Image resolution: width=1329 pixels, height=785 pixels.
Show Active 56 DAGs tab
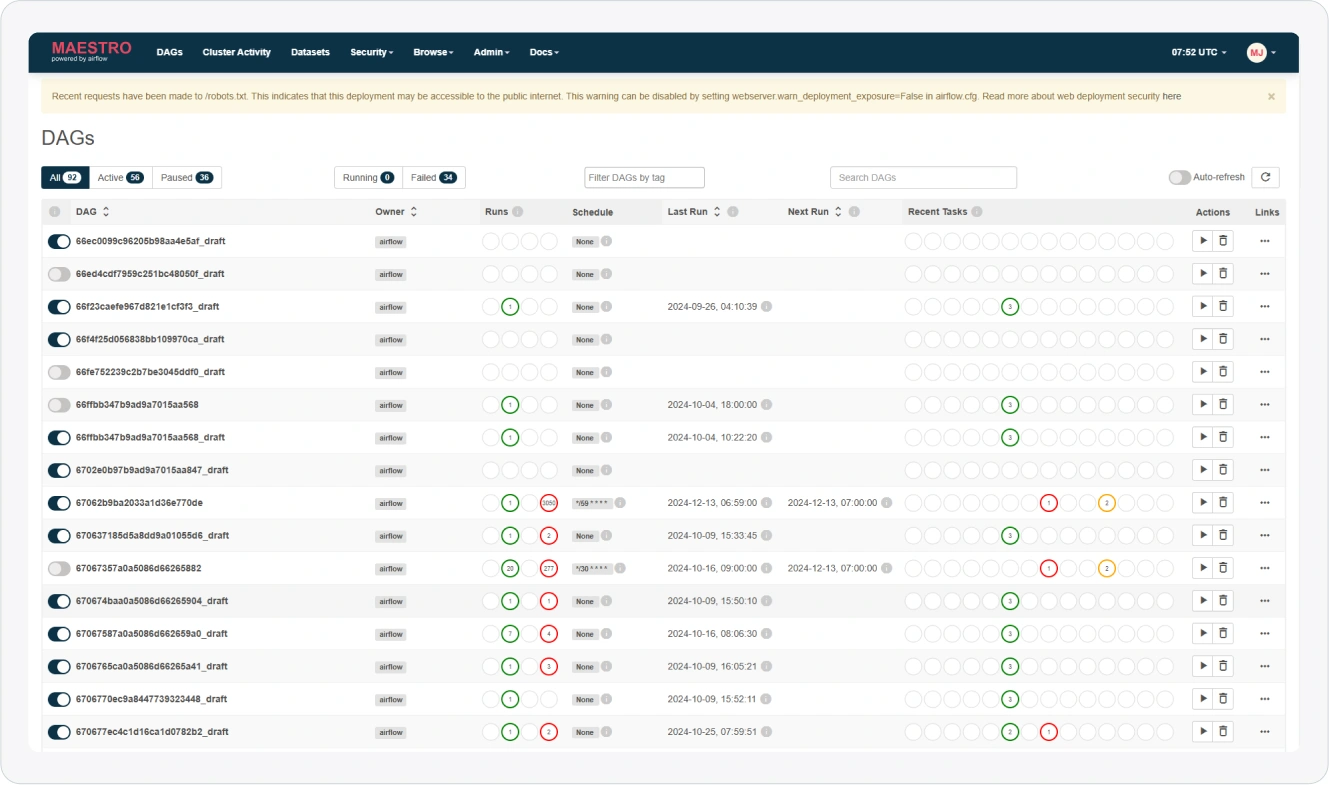point(120,177)
